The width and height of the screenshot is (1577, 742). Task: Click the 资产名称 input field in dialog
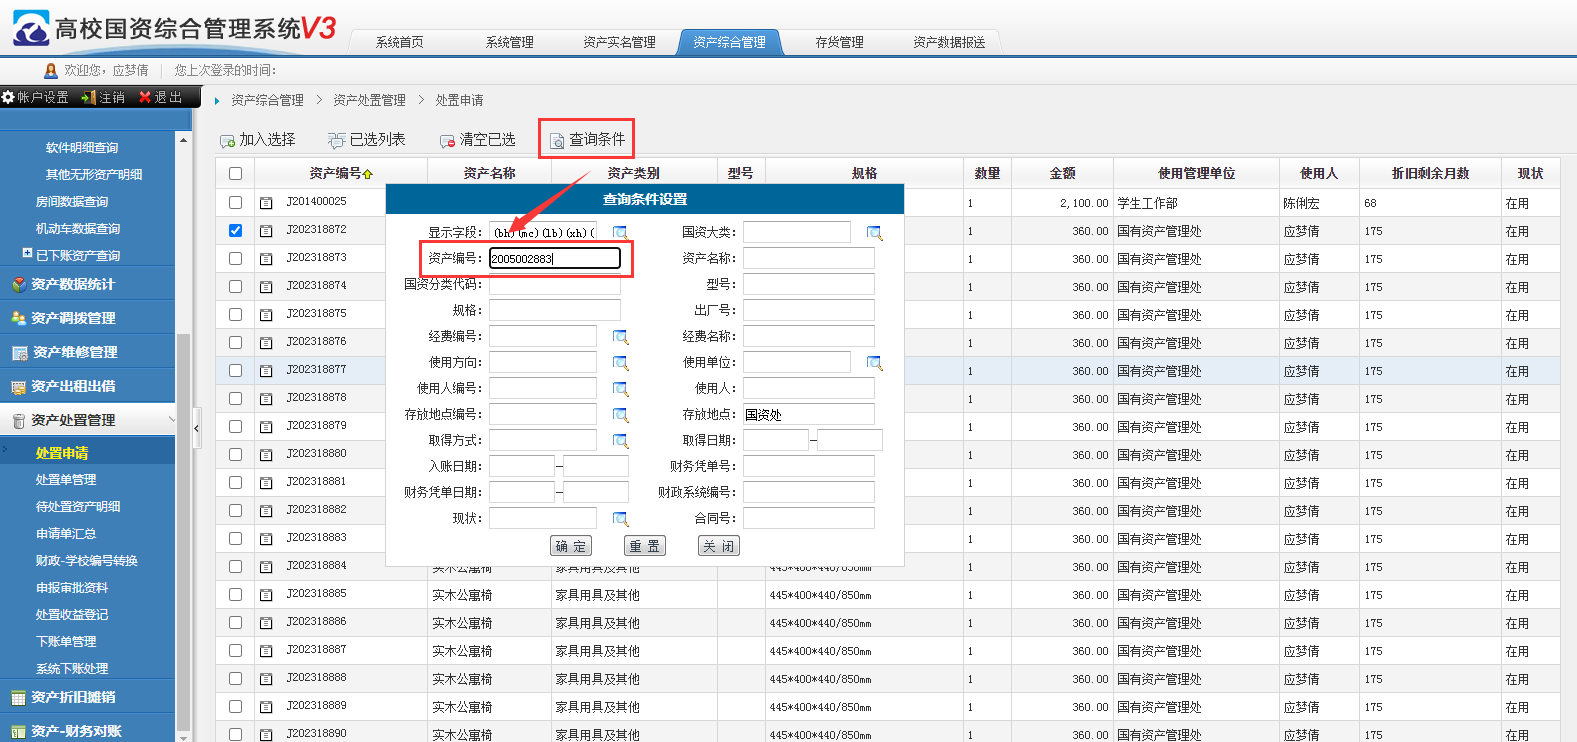[x=808, y=258]
